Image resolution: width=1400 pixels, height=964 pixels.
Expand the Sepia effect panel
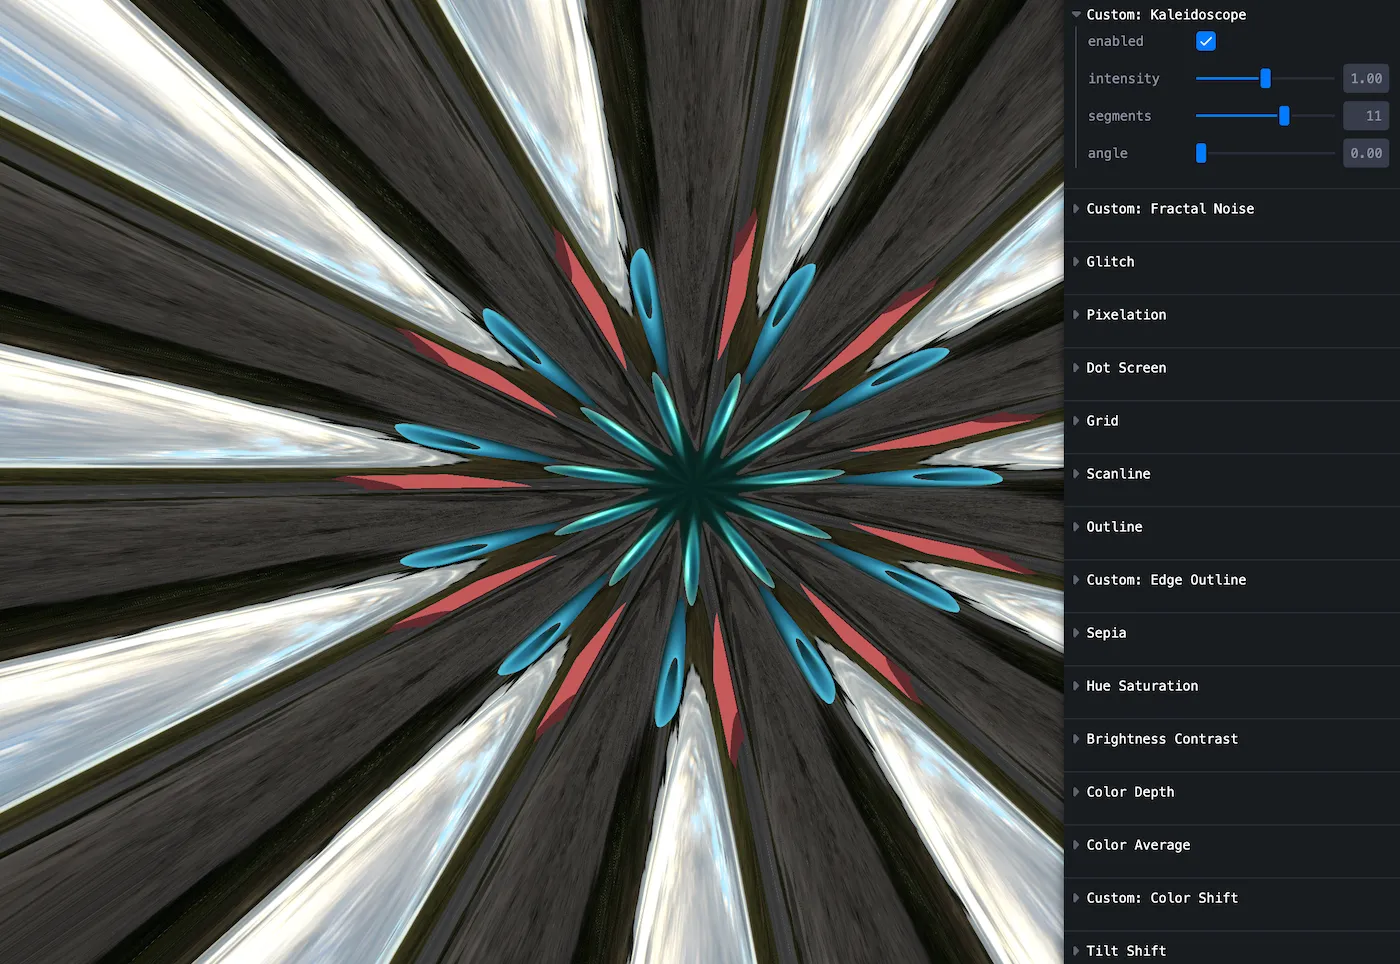(1106, 633)
